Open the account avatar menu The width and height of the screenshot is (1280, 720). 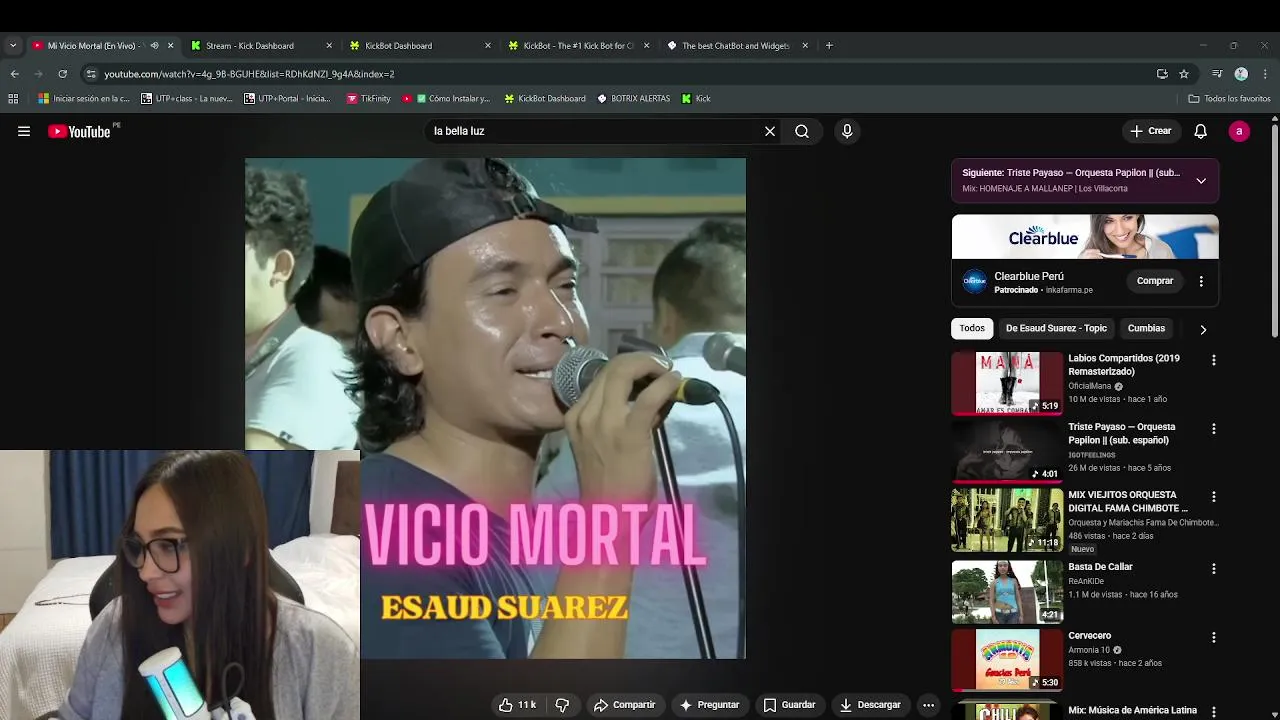[1239, 131]
